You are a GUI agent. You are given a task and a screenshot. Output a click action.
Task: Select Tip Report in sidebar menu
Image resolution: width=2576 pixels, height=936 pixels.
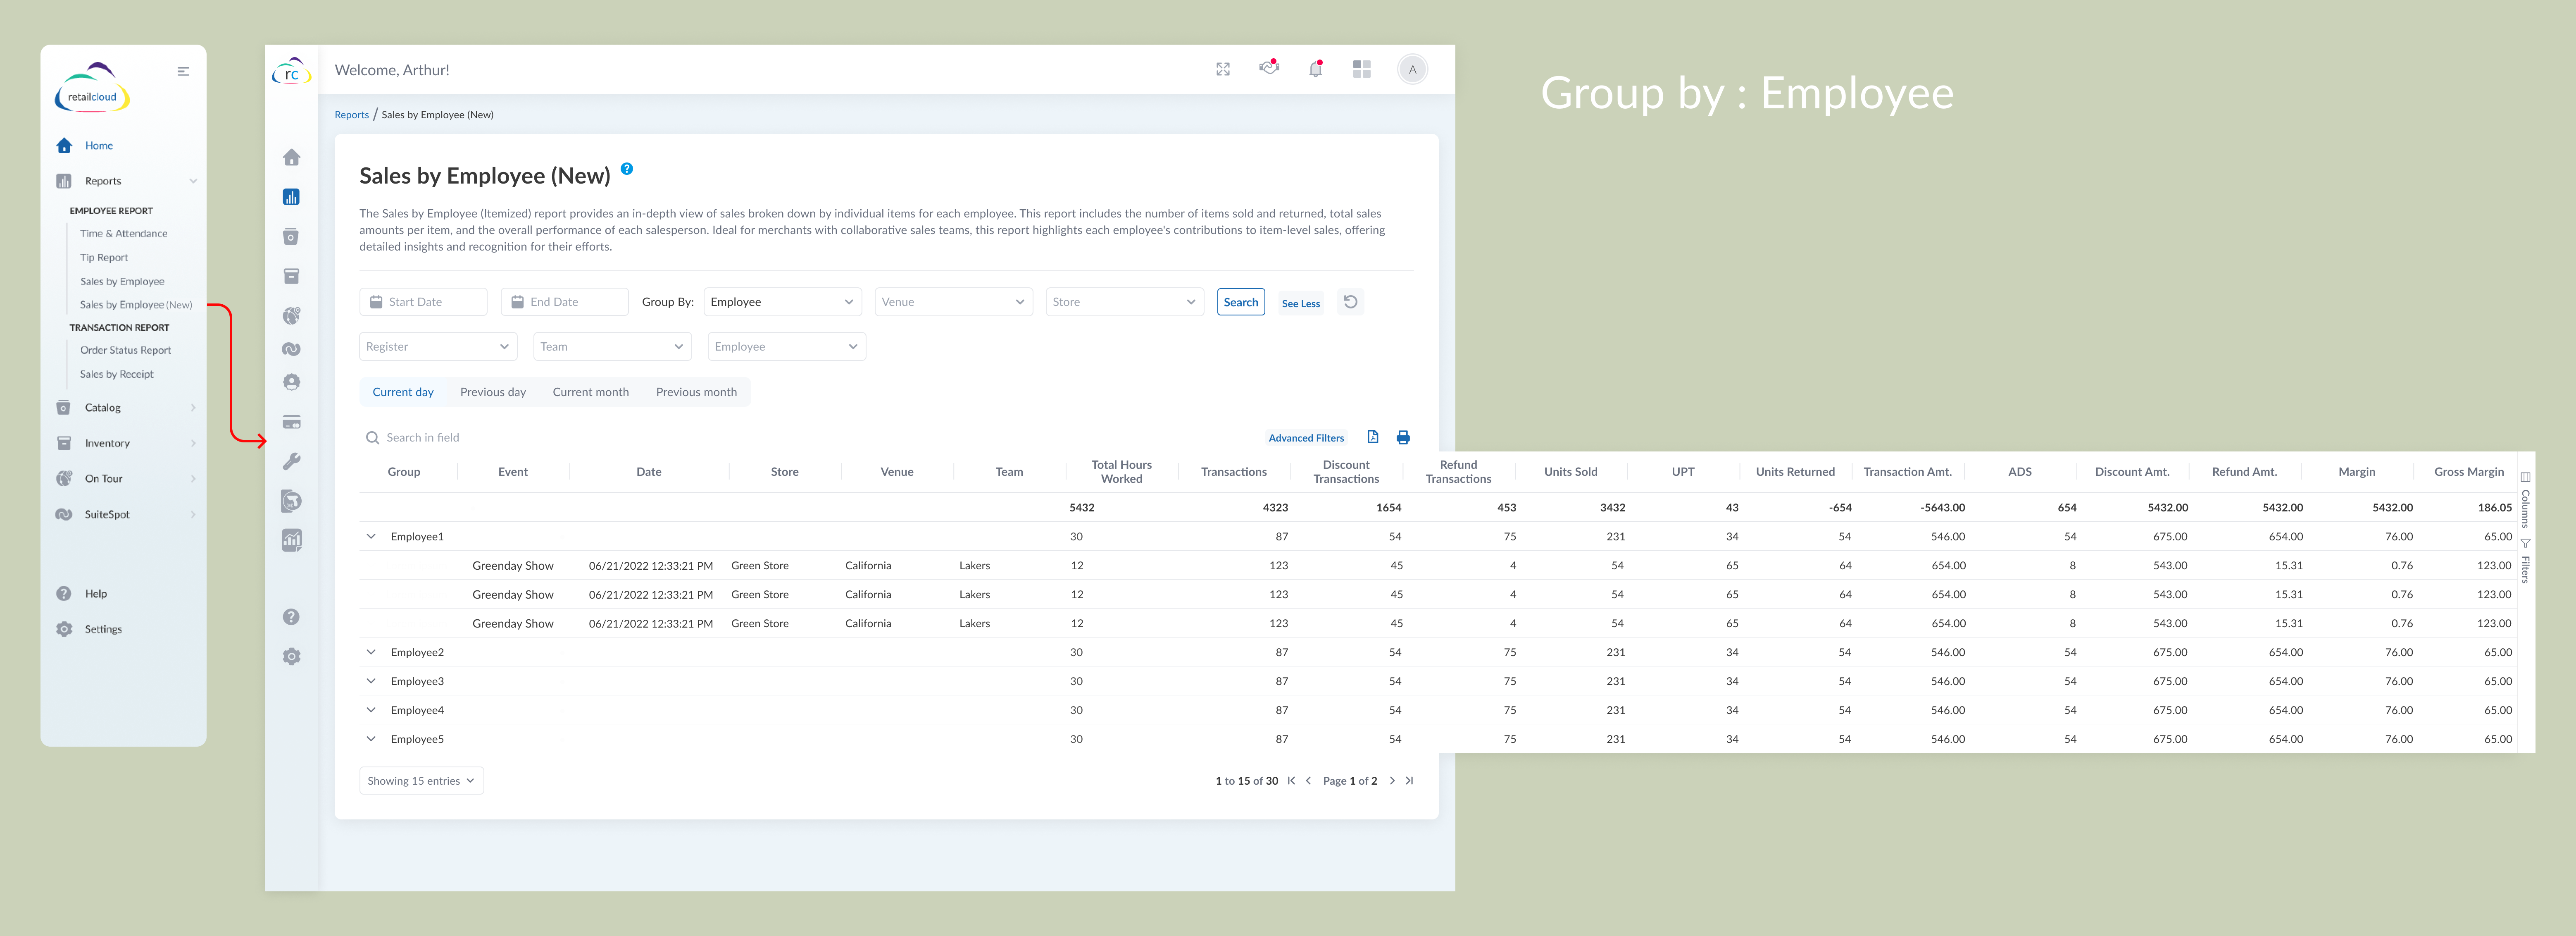104,257
